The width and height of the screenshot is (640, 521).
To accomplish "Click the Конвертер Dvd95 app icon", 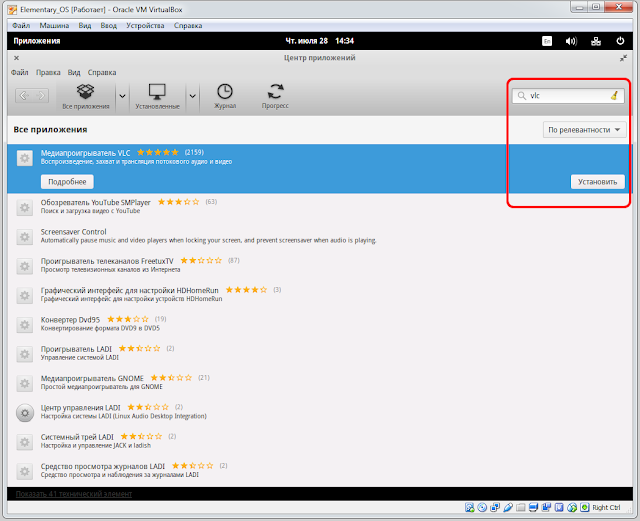I will (24, 325).
